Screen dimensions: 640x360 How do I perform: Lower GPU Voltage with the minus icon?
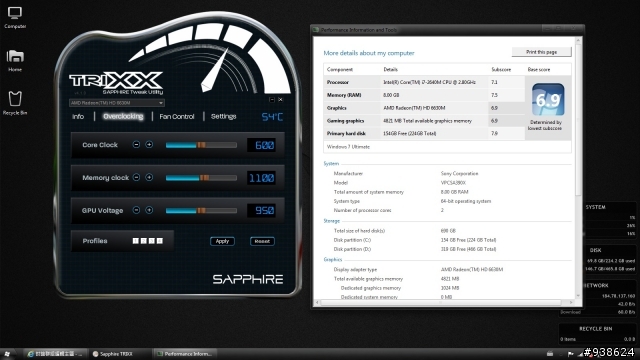click(136, 210)
